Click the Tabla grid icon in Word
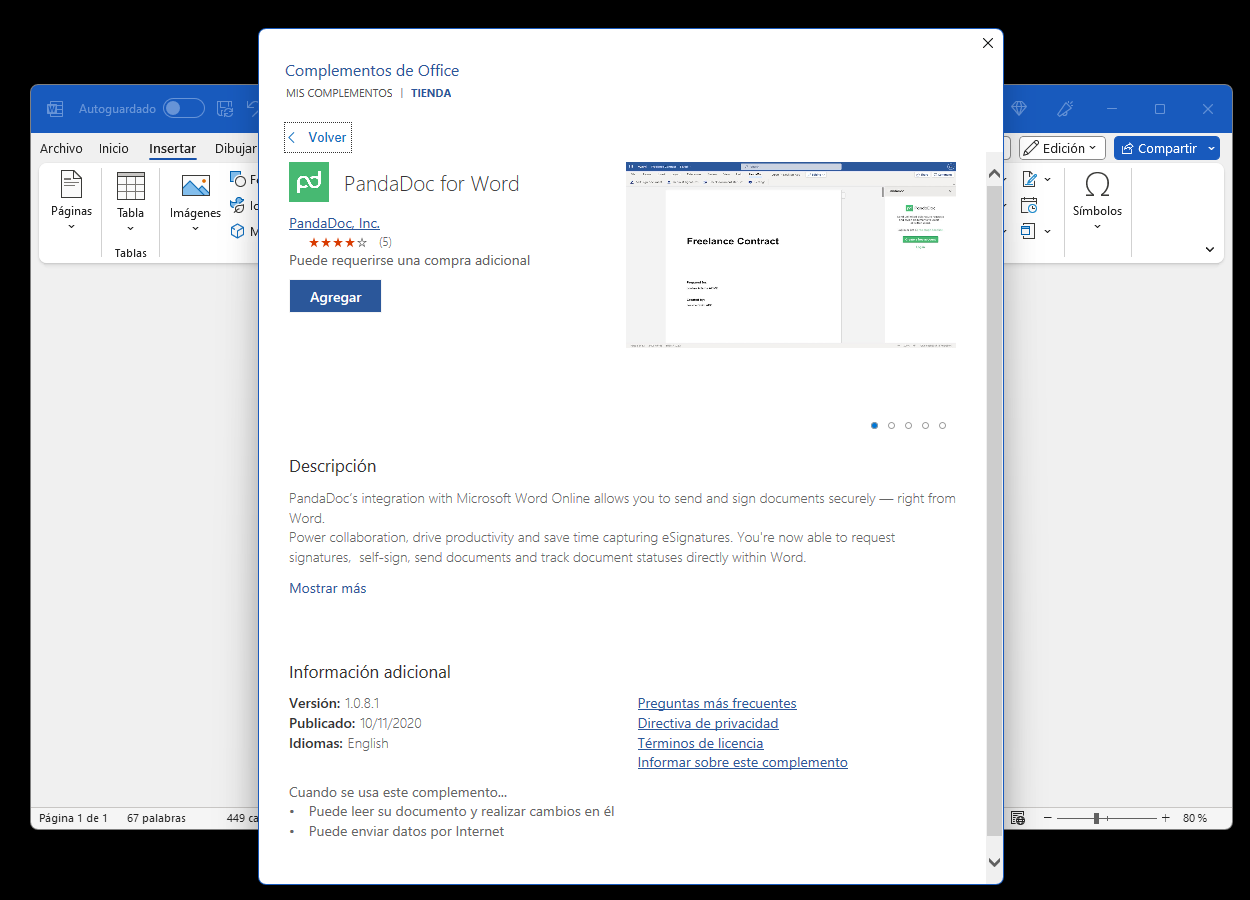Screen dimensions: 1250x900 131,186
